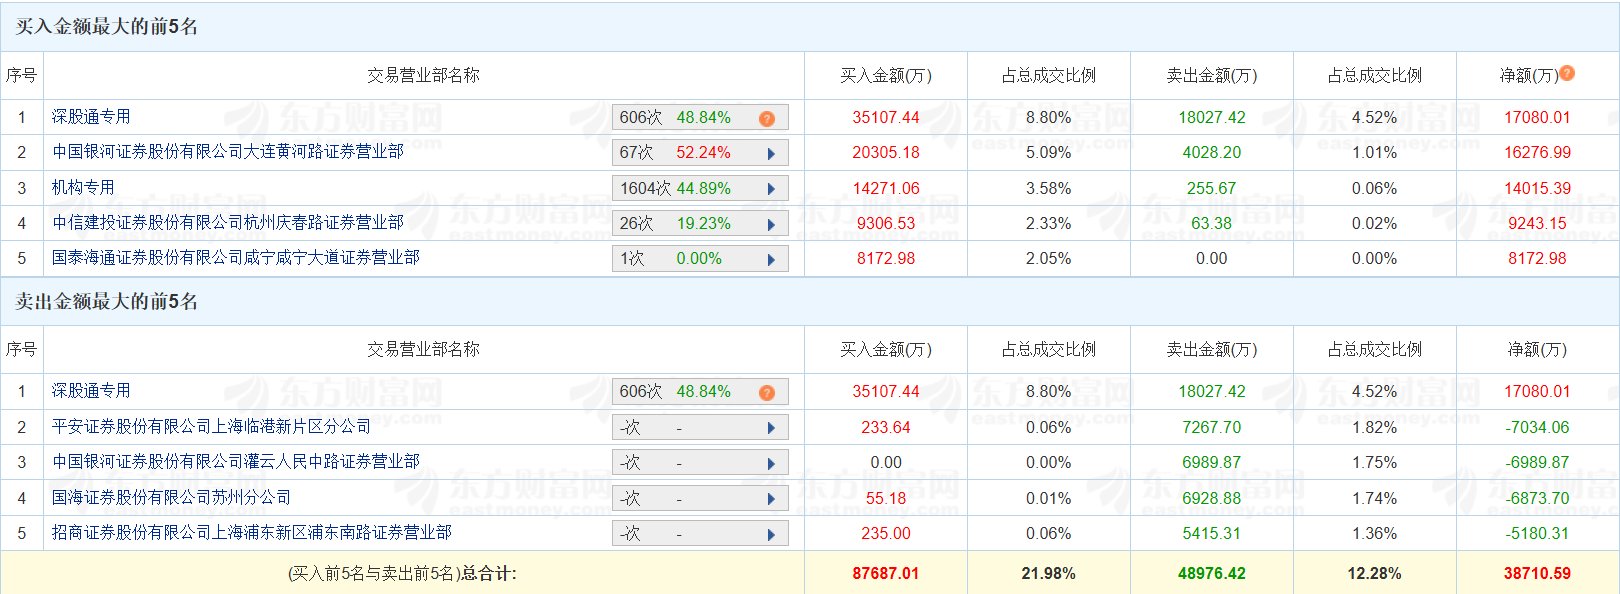
Task: Expand arrow for 咸宁咸宁大道证券营业部 row
Action: click(x=771, y=259)
